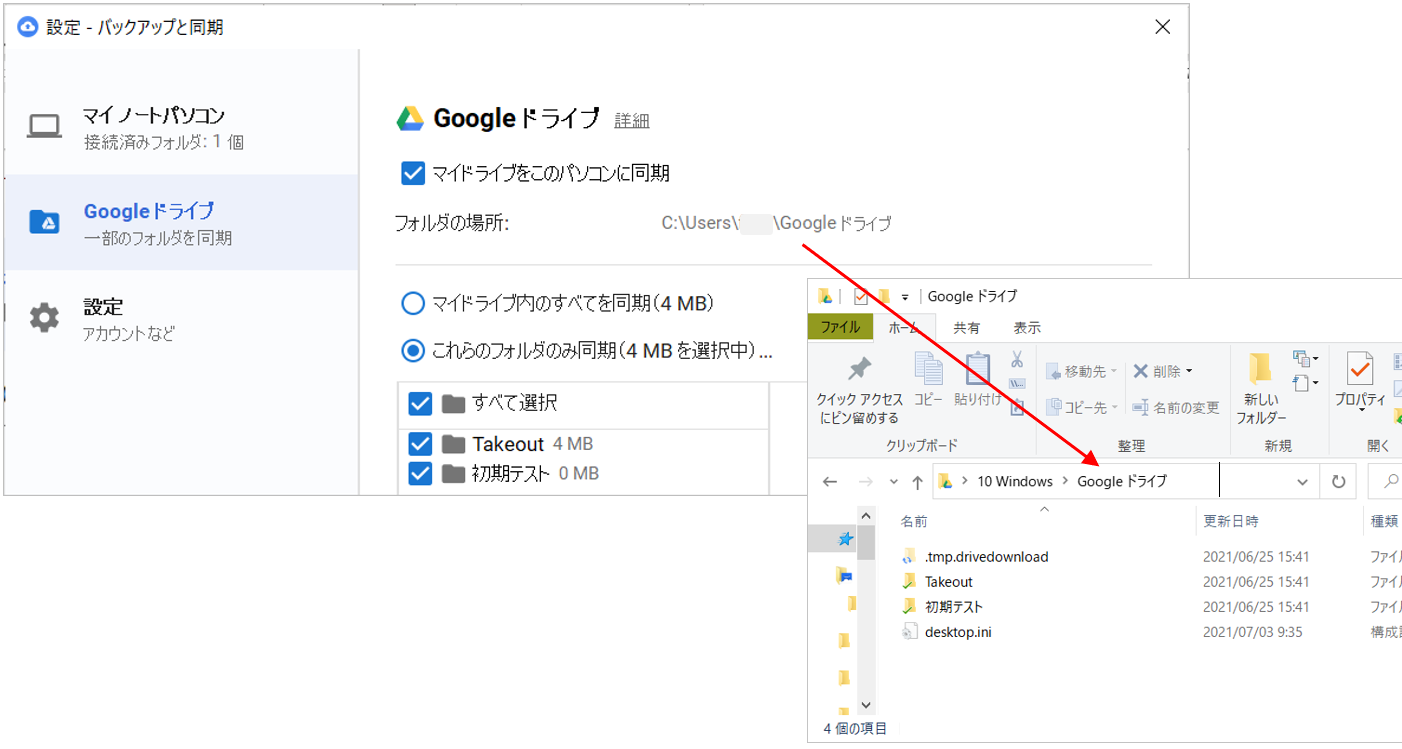This screenshot has width=1402, height=749.
Task: Click the copy path icon below the scissors
Action: click(x=1017, y=383)
